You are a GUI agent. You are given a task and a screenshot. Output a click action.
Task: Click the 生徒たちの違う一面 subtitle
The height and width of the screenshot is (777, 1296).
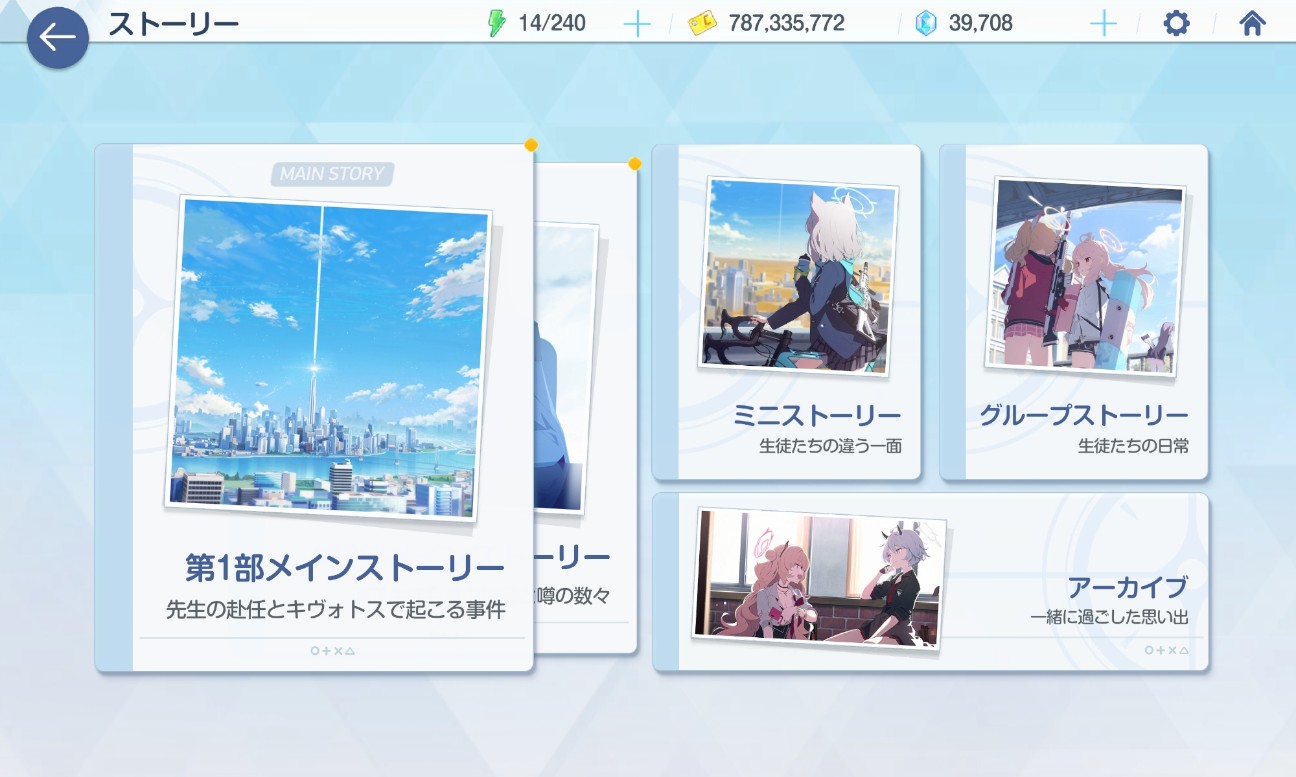[830, 446]
